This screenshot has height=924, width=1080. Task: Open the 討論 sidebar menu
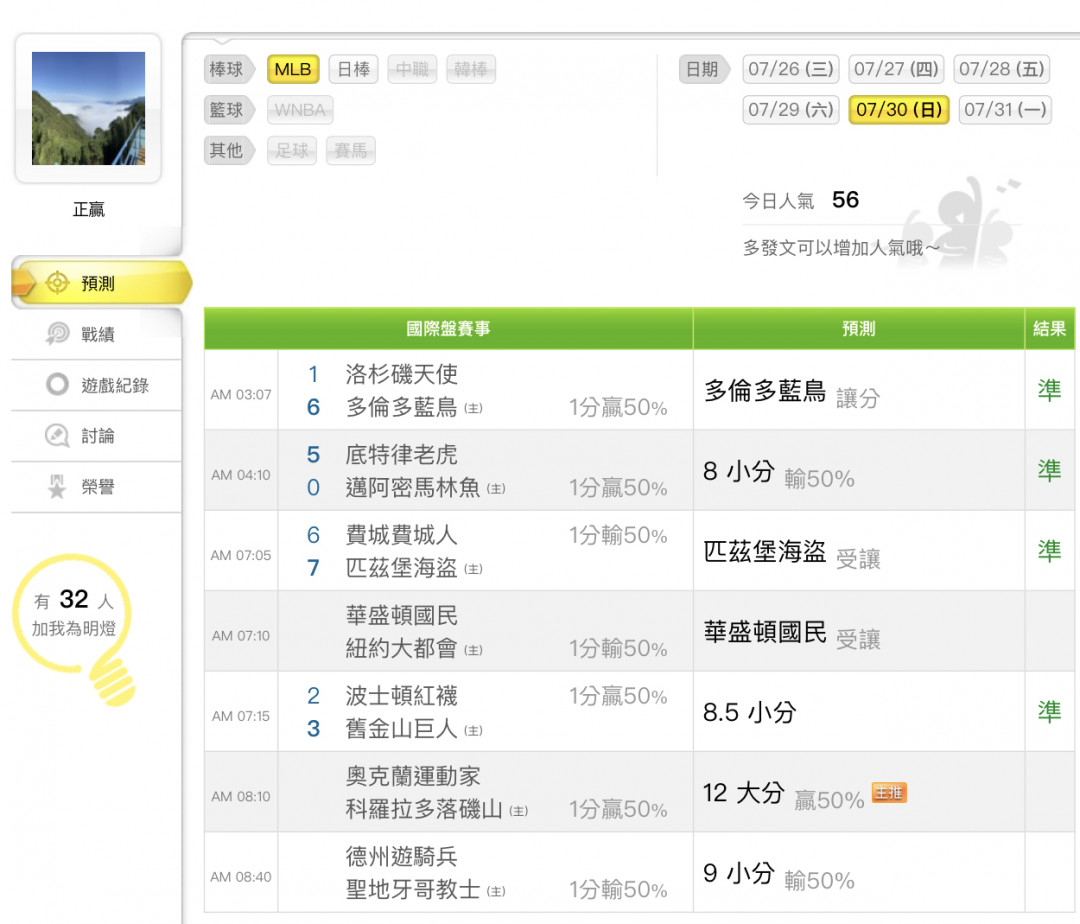pos(96,436)
